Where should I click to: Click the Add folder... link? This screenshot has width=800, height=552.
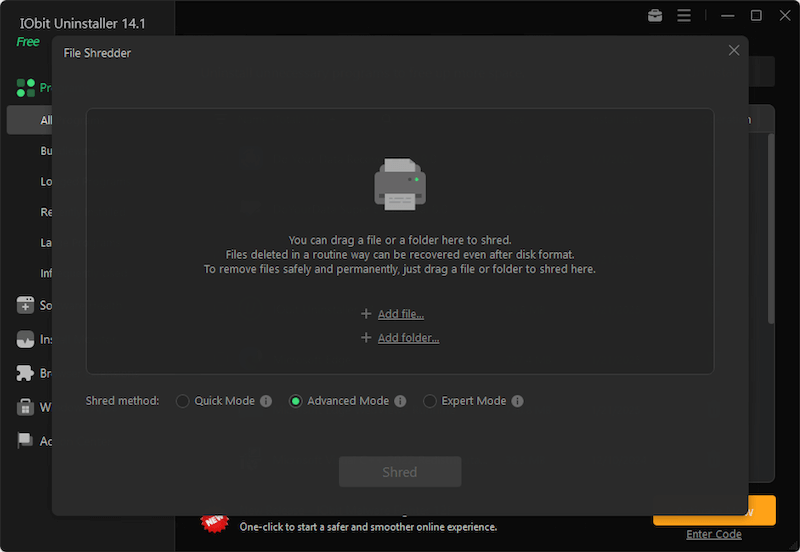408,338
